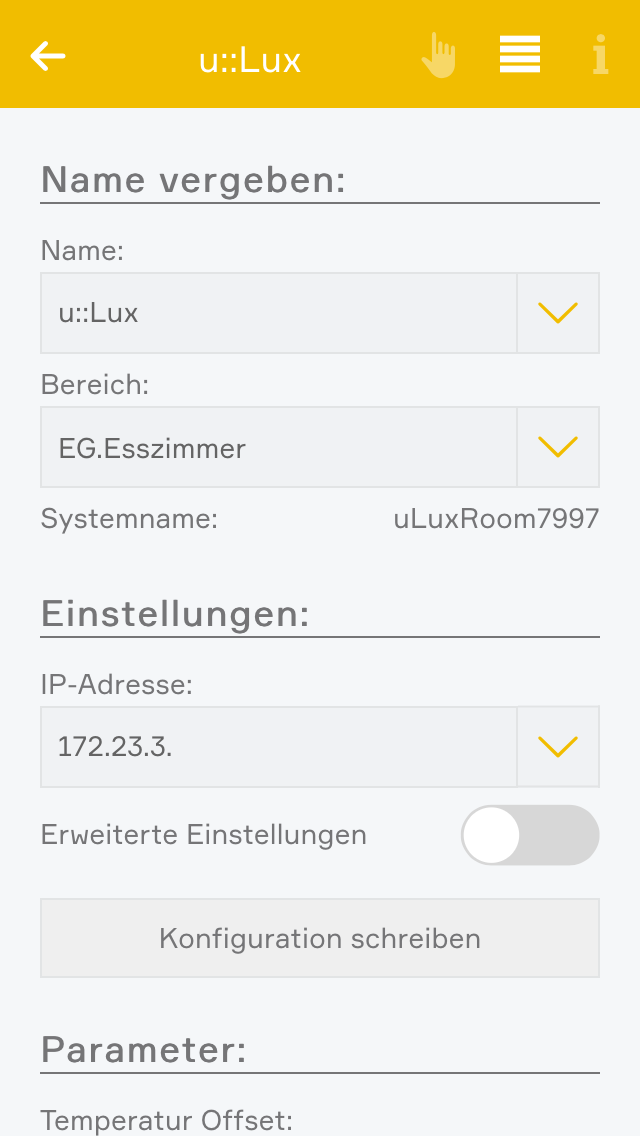This screenshot has height=1136, width=640.
Task: Tap the hand pointer icon in header
Action: 438,55
